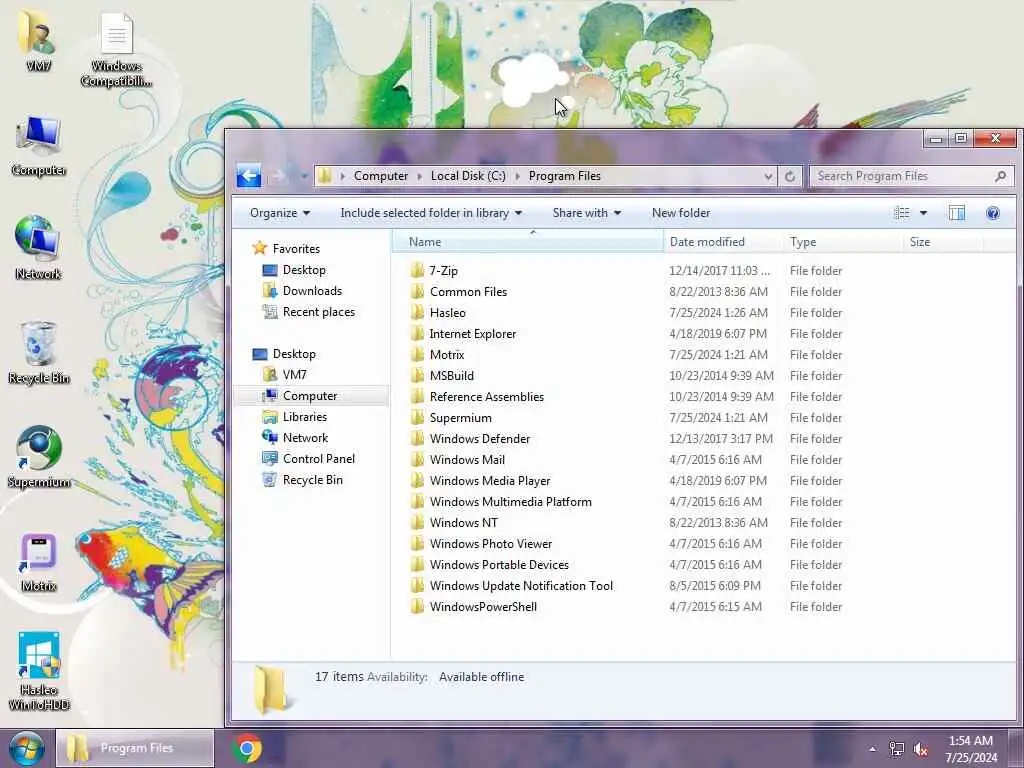
Task: Launch the Motrix desktop shortcut
Action: tap(39, 553)
